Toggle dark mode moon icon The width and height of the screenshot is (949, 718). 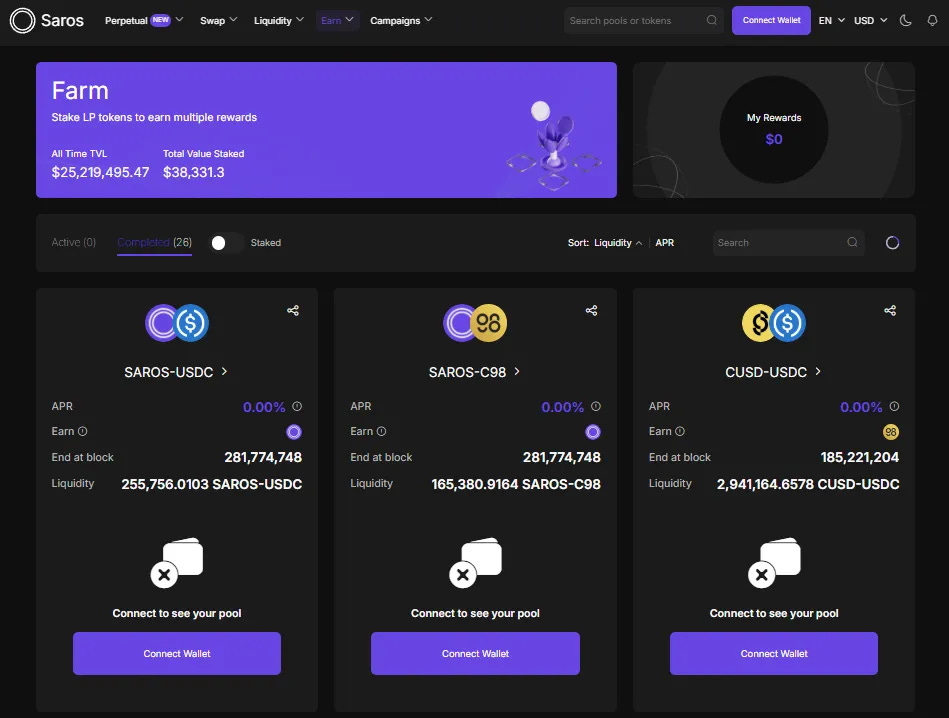[905, 21]
